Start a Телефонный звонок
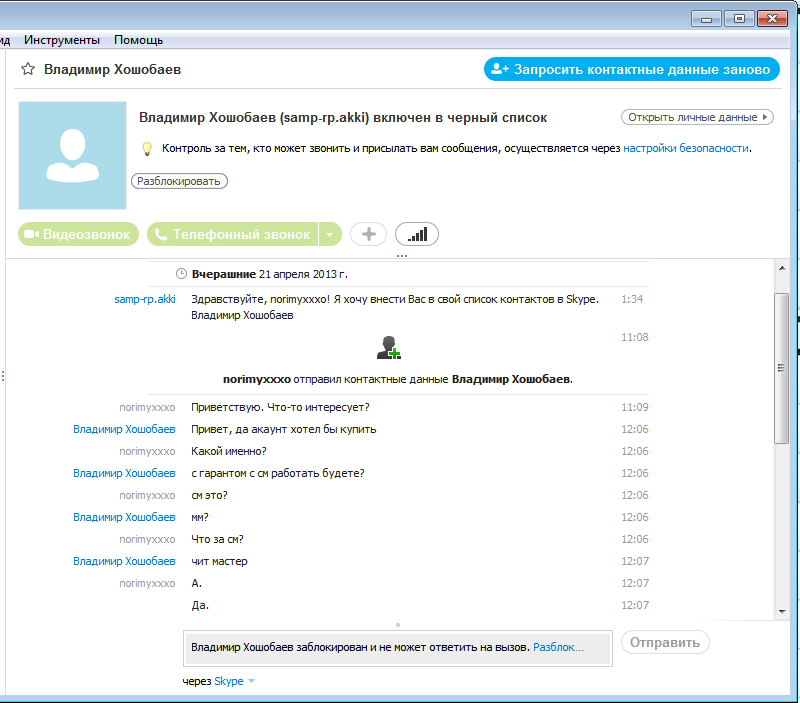Viewport: 800px width, 703px height. click(x=233, y=234)
